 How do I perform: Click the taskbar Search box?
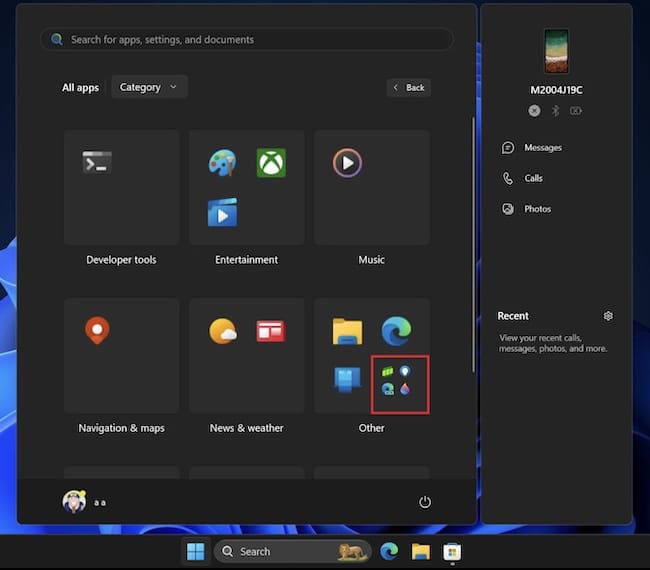click(x=293, y=551)
